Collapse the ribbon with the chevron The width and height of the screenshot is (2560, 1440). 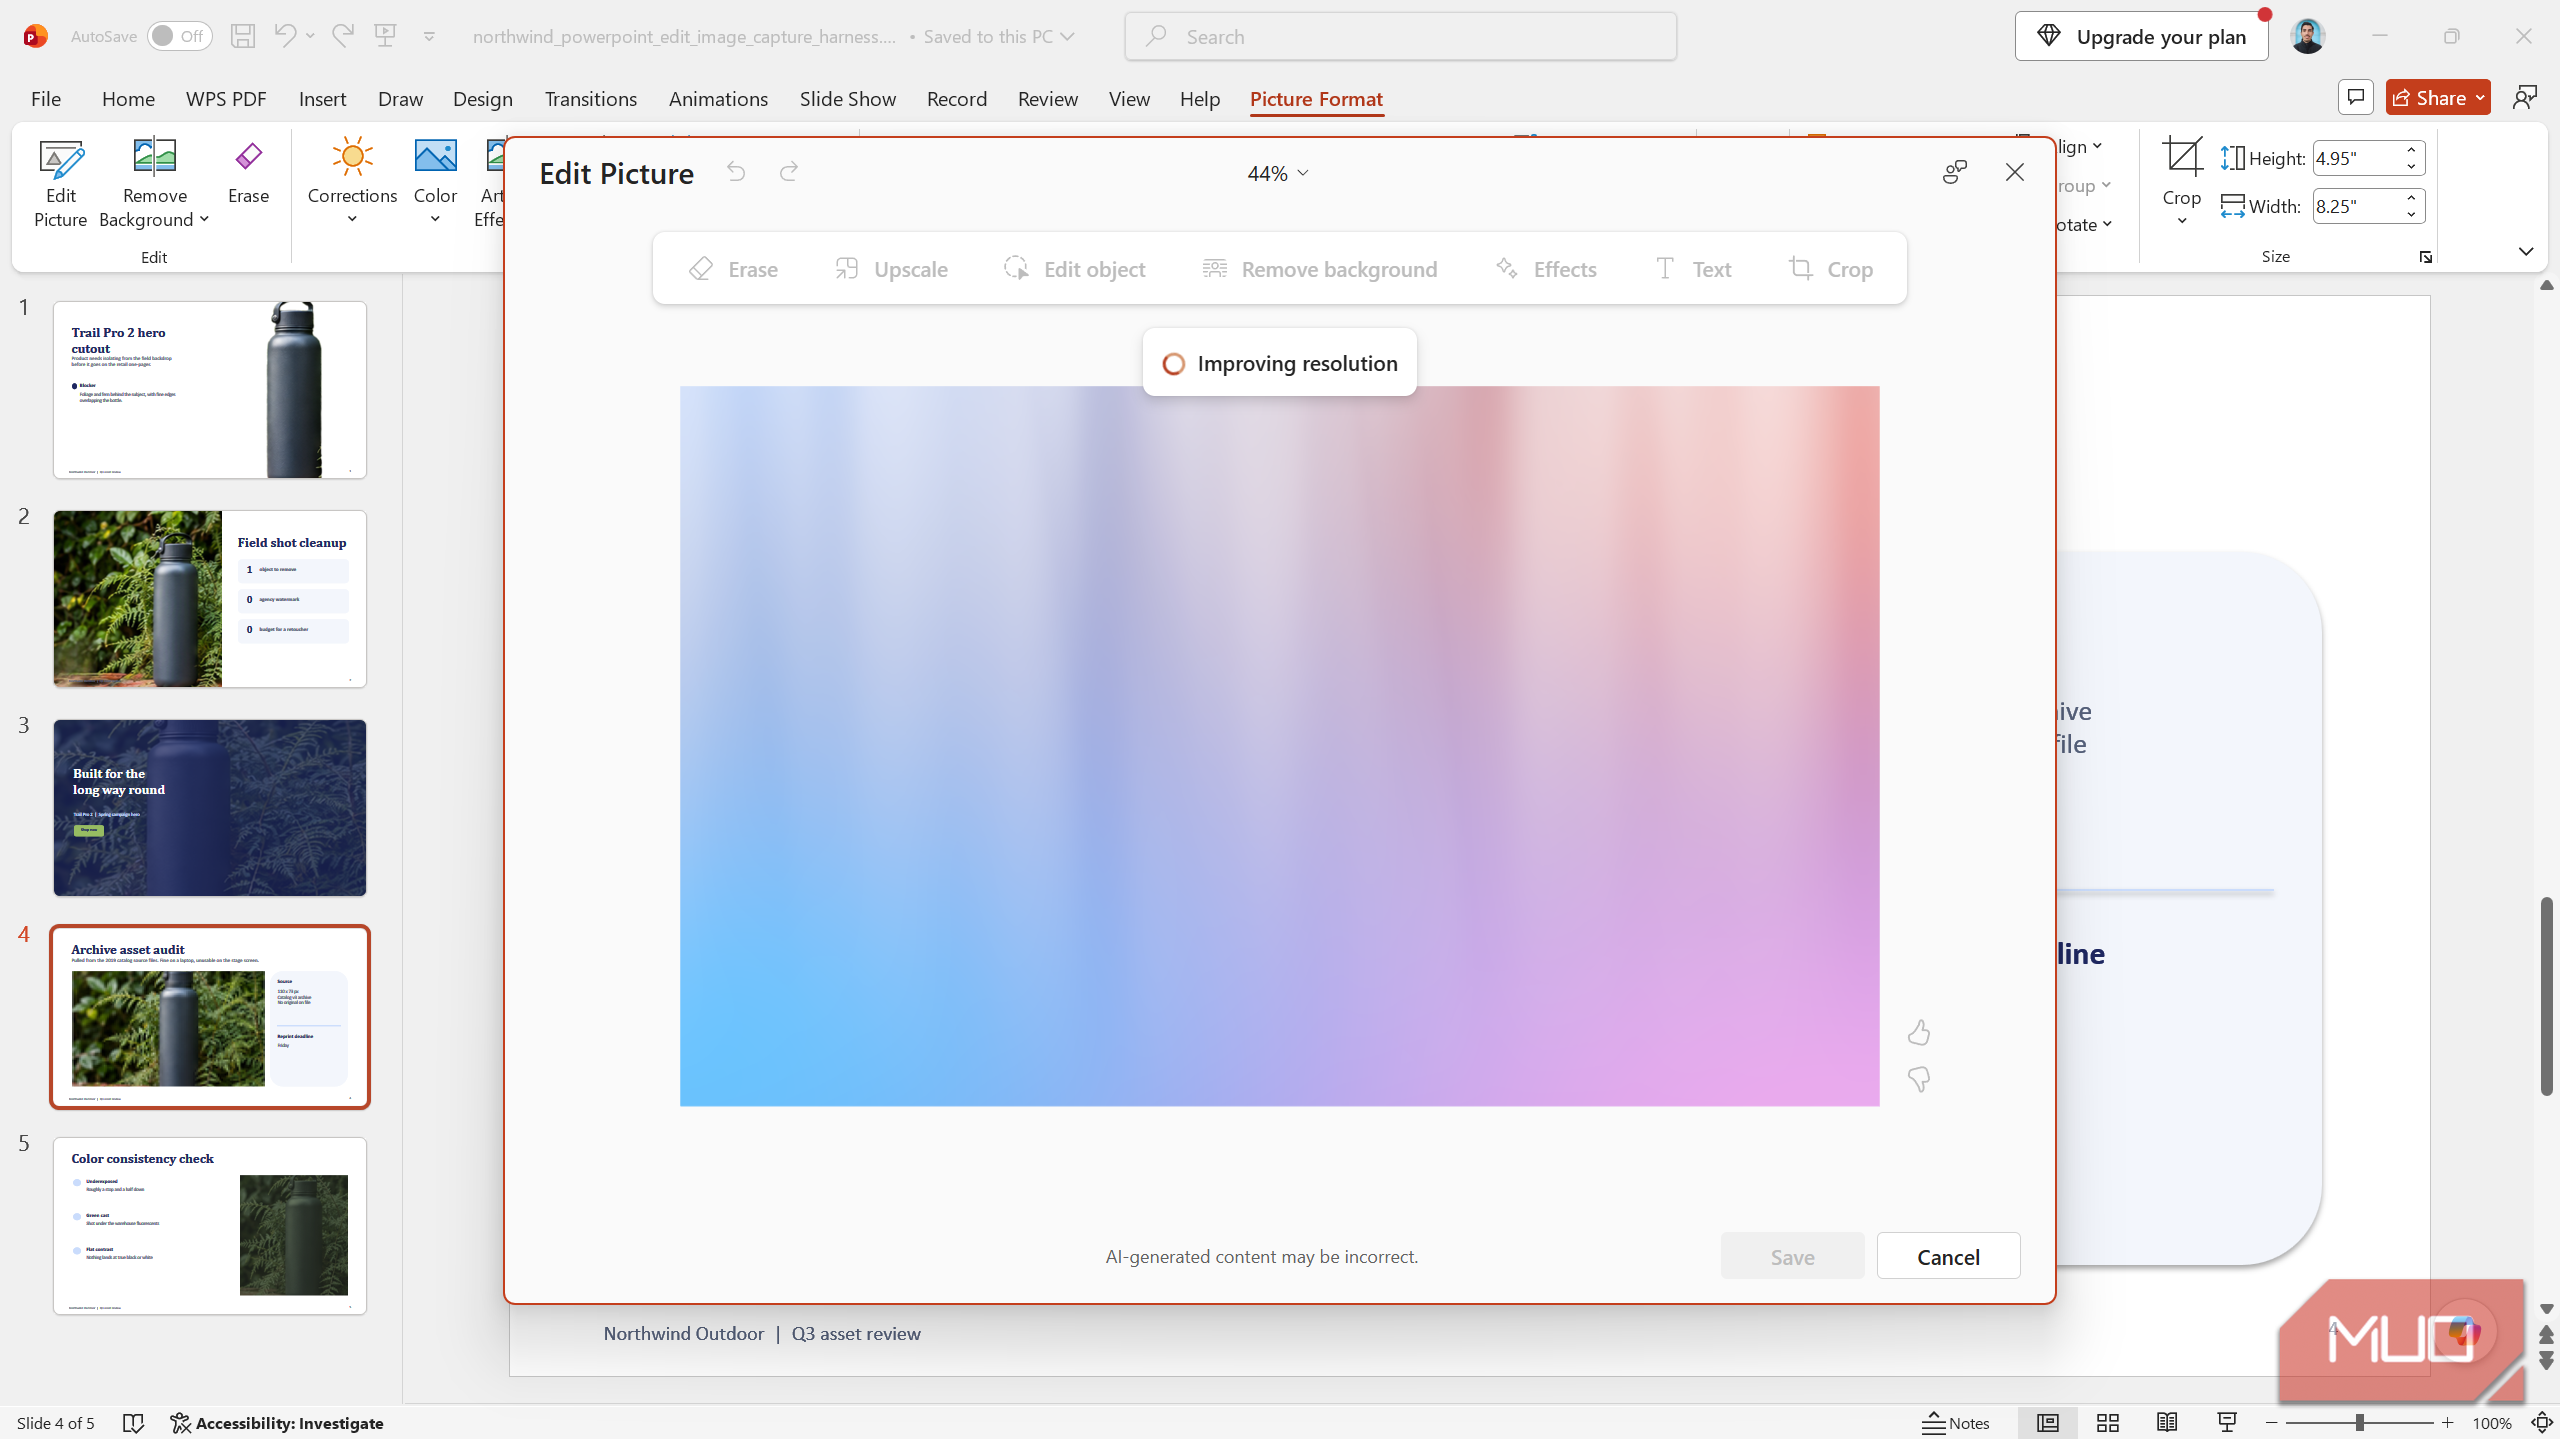2526,251
